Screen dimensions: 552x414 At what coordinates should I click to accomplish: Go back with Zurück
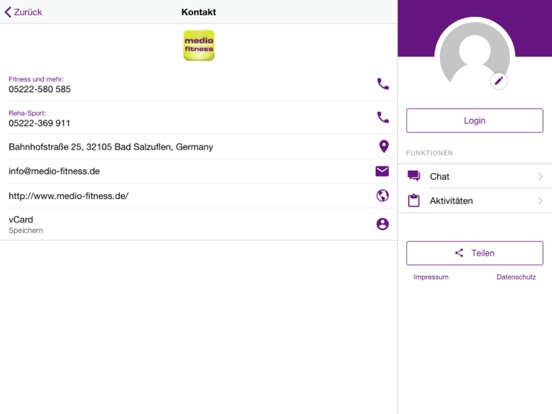pos(23,12)
